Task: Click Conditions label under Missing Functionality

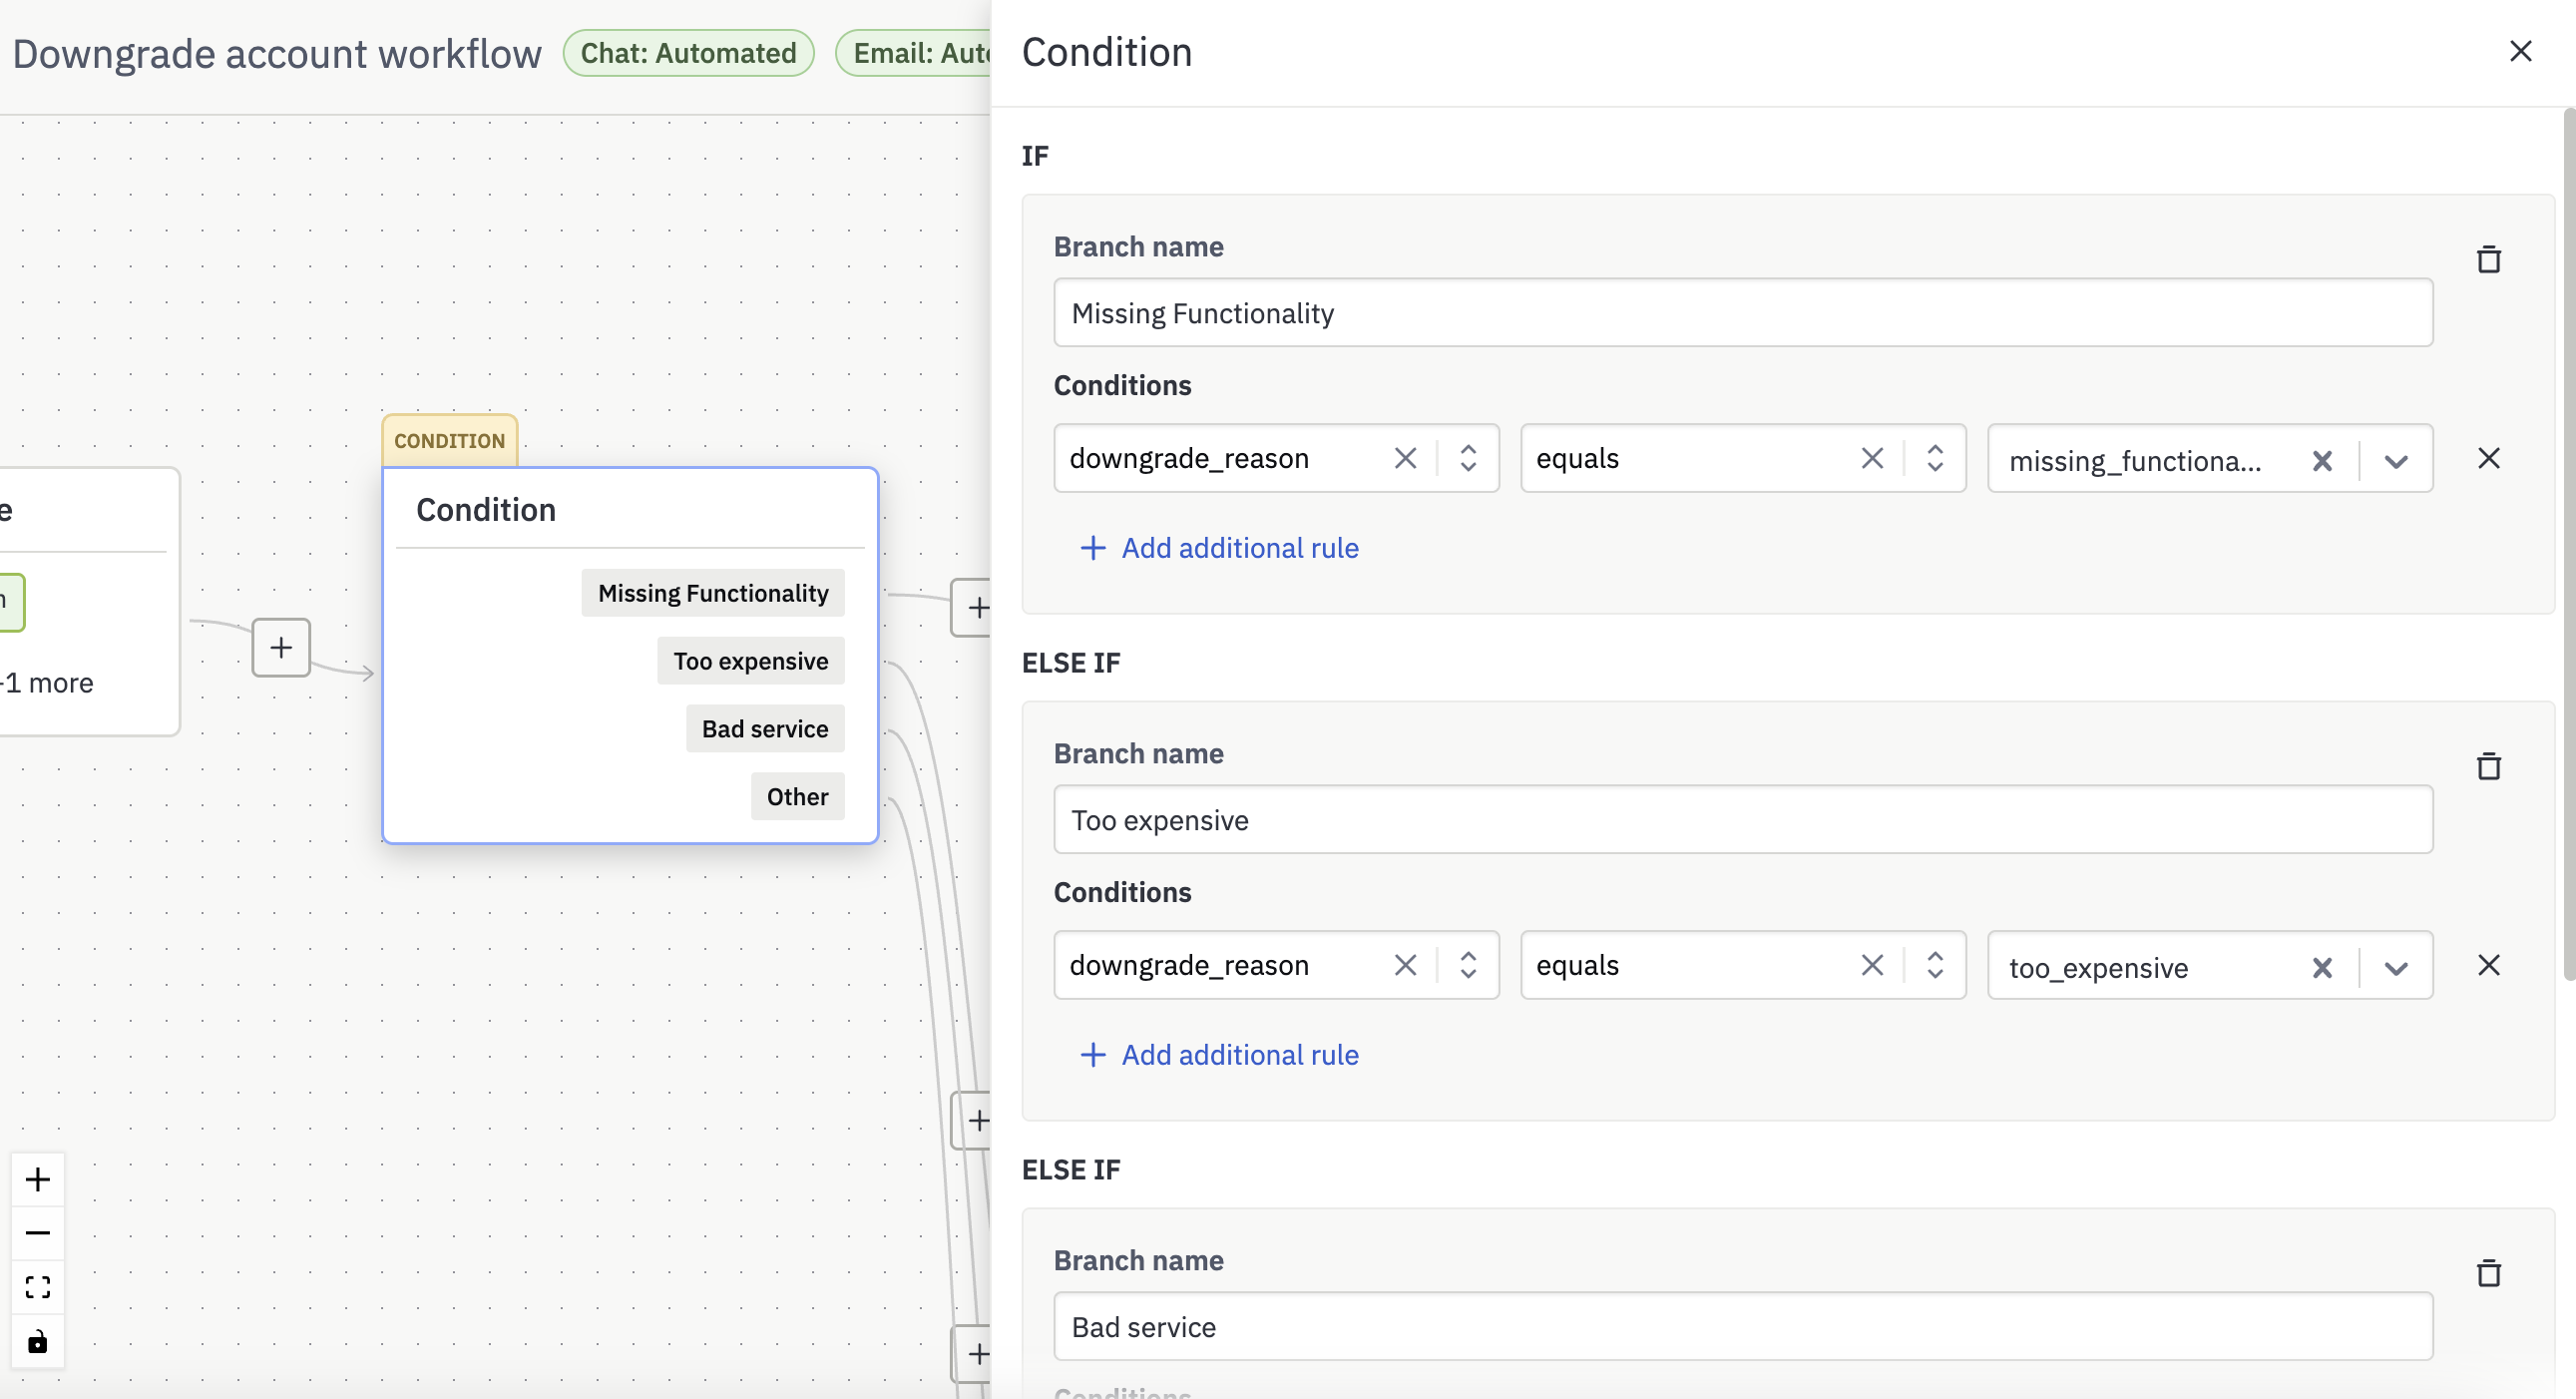Action: [1123, 386]
